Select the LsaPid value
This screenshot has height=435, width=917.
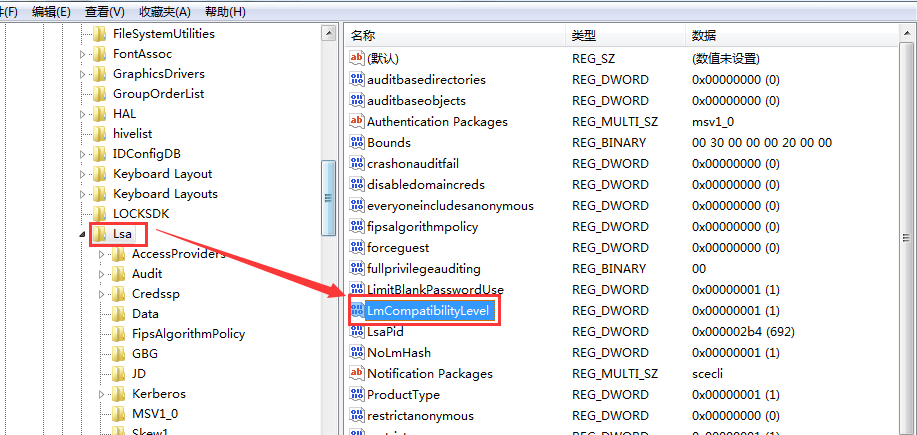click(x=385, y=332)
